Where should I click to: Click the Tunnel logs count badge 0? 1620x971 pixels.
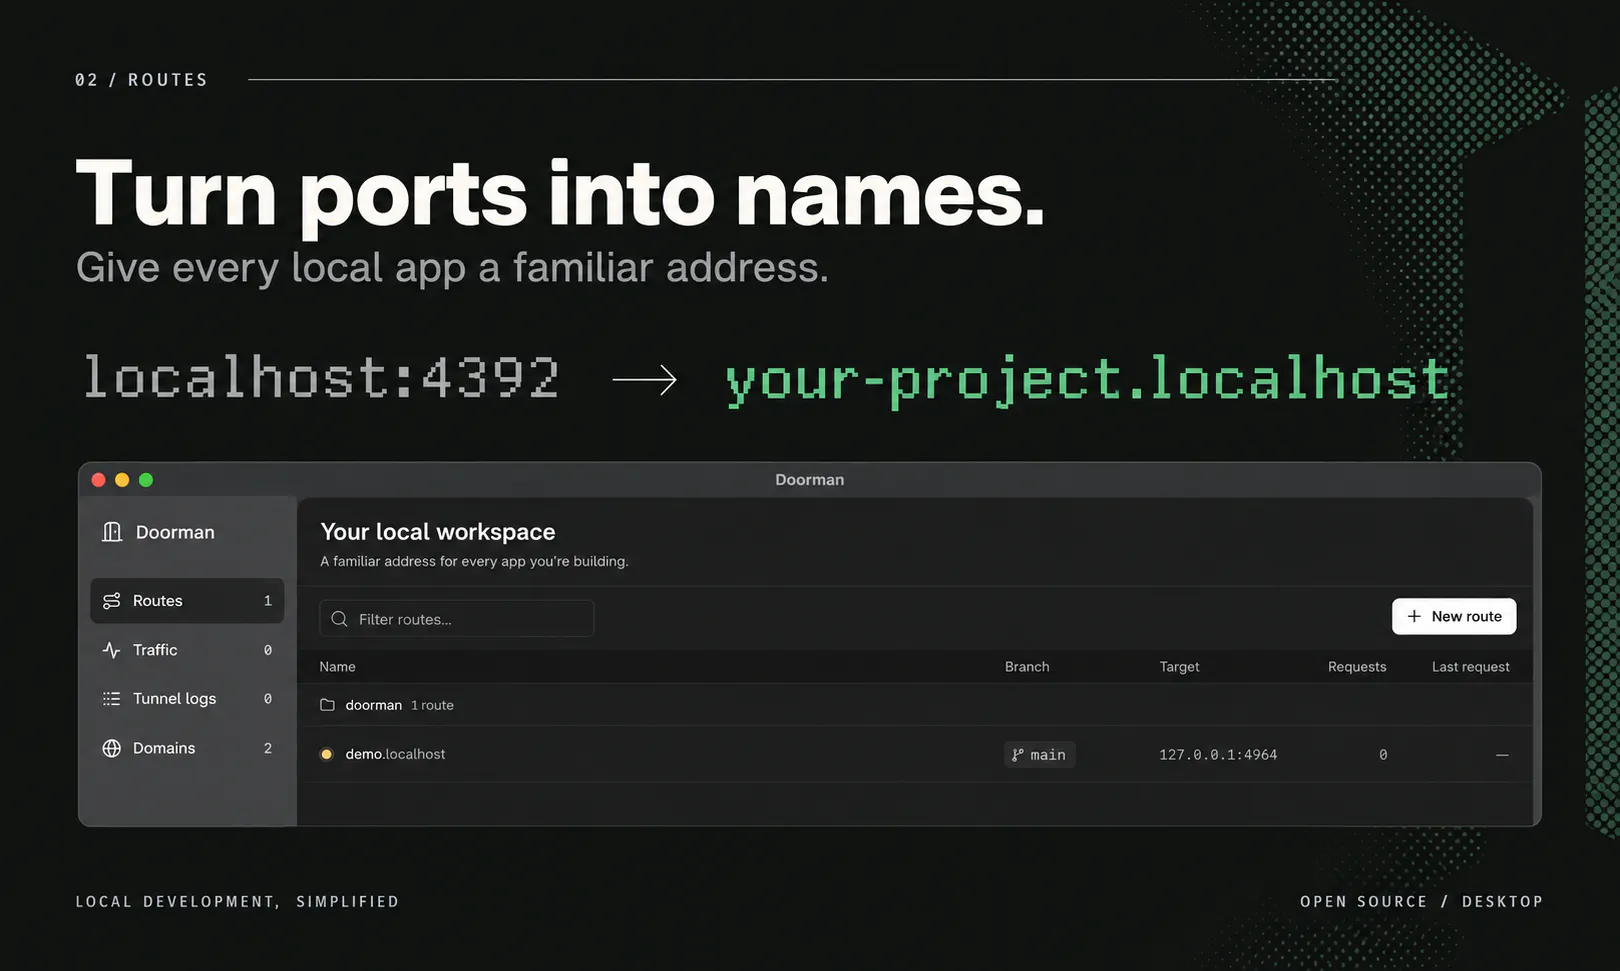[x=267, y=699]
